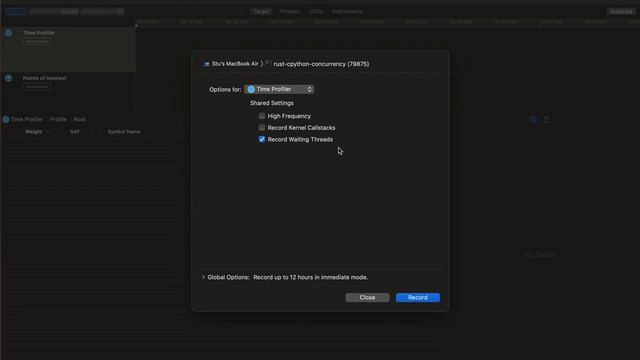Click the Close button in the dialog
The width and height of the screenshot is (640, 360).
[x=367, y=298]
